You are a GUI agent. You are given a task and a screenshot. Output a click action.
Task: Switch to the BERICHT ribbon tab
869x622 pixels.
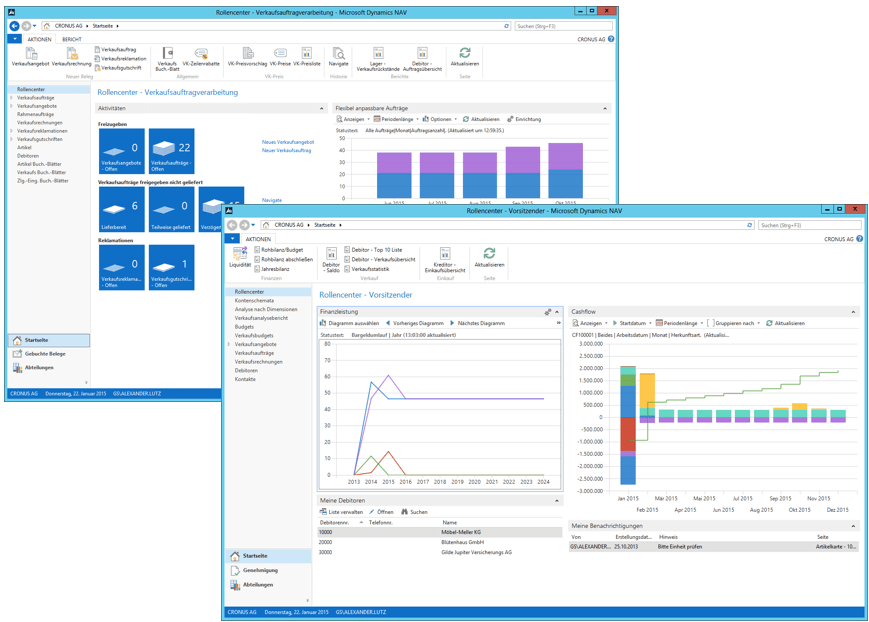point(72,39)
